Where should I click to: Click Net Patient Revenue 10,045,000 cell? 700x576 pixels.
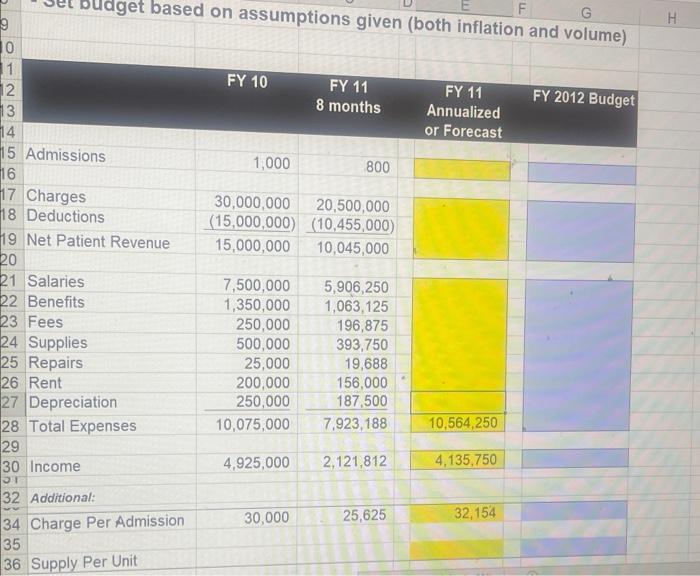pos(353,248)
